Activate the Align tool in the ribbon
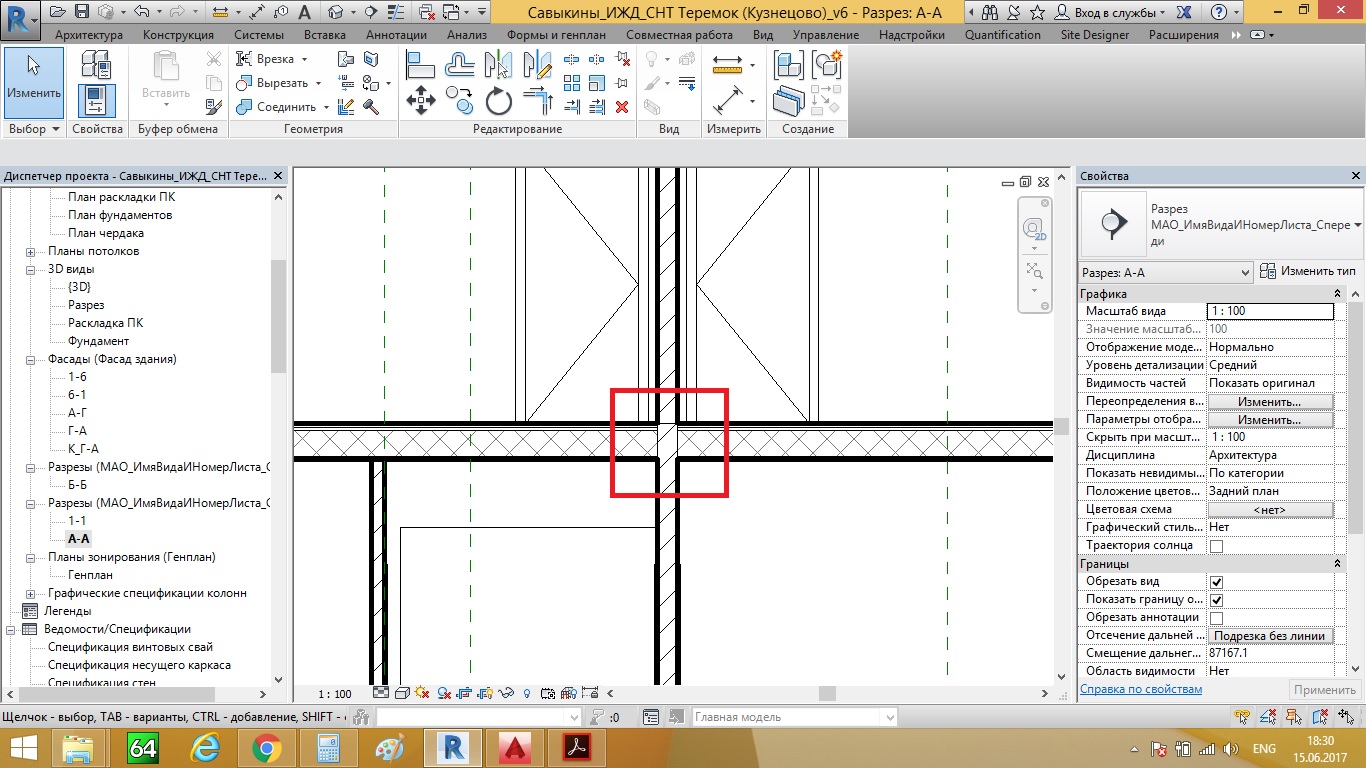Viewport: 1366px width, 768px height. [x=420, y=65]
